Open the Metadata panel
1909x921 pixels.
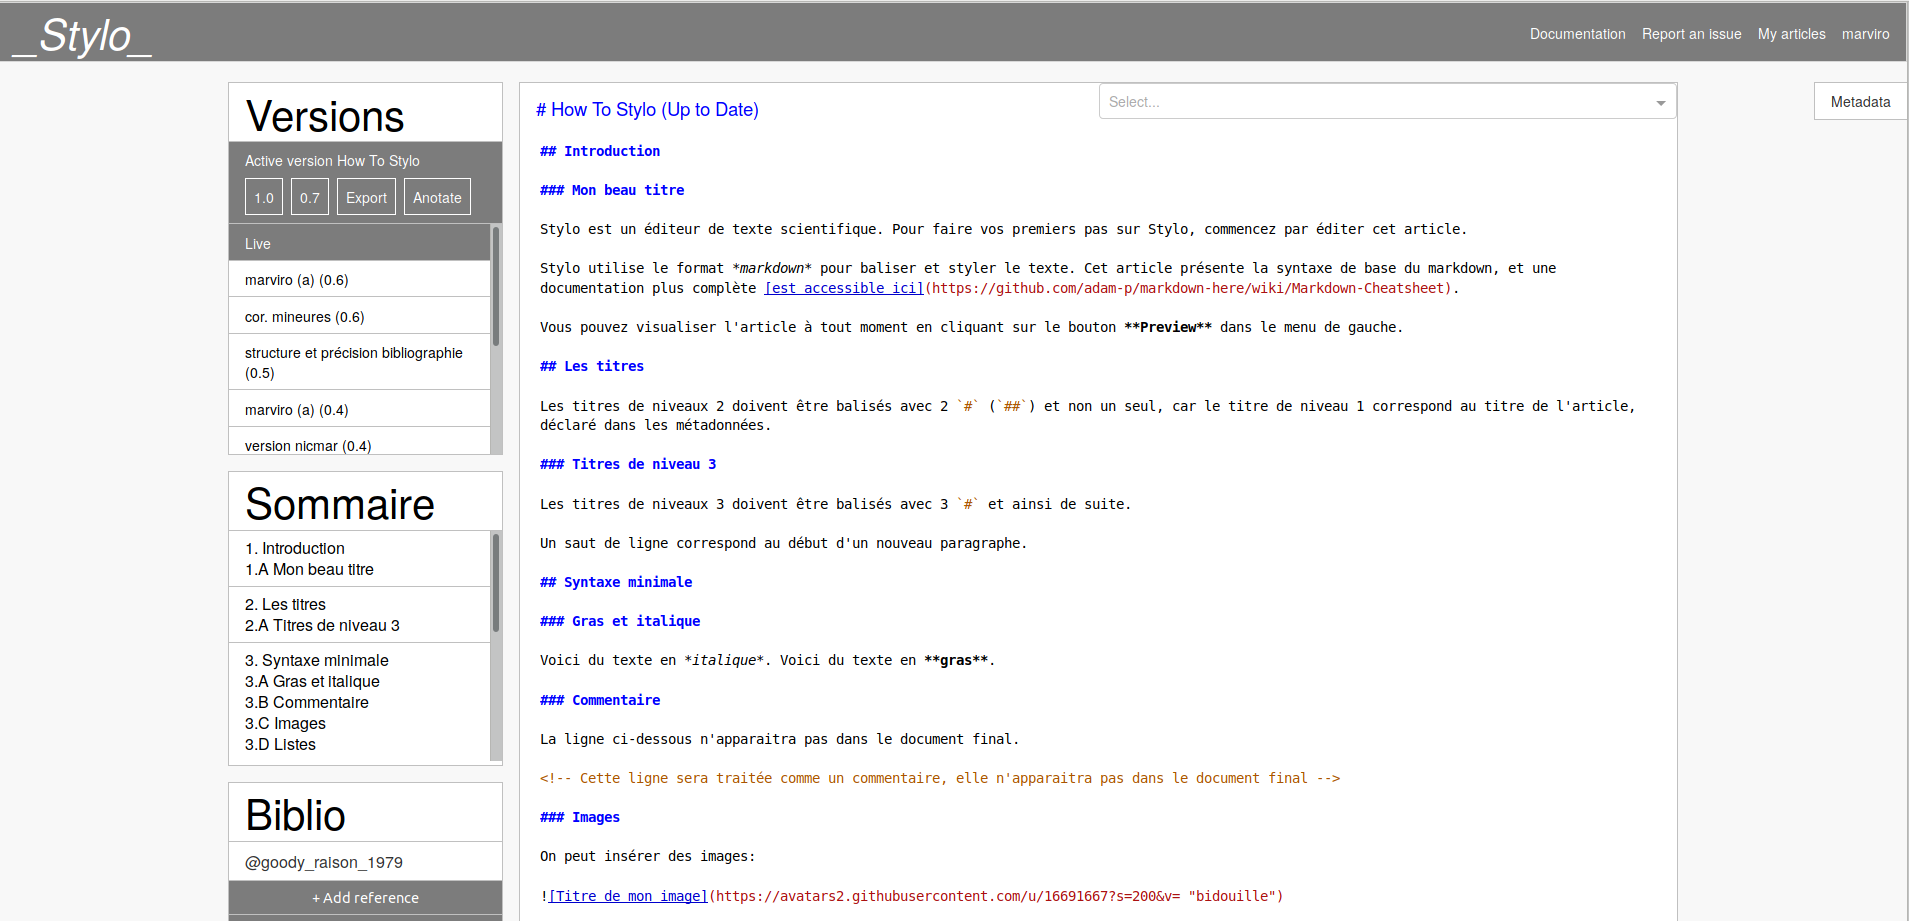coord(1859,102)
